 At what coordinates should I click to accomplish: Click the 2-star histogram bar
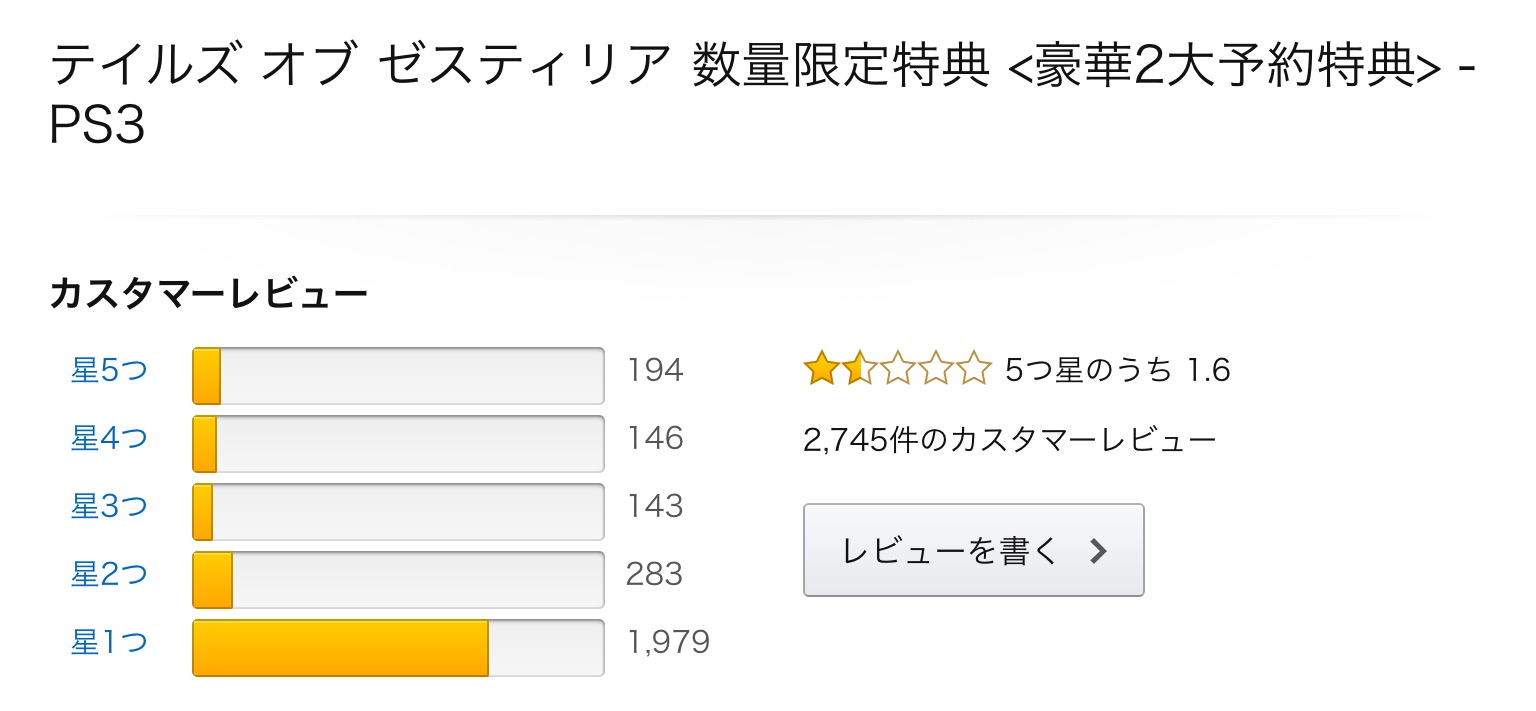coord(398,580)
